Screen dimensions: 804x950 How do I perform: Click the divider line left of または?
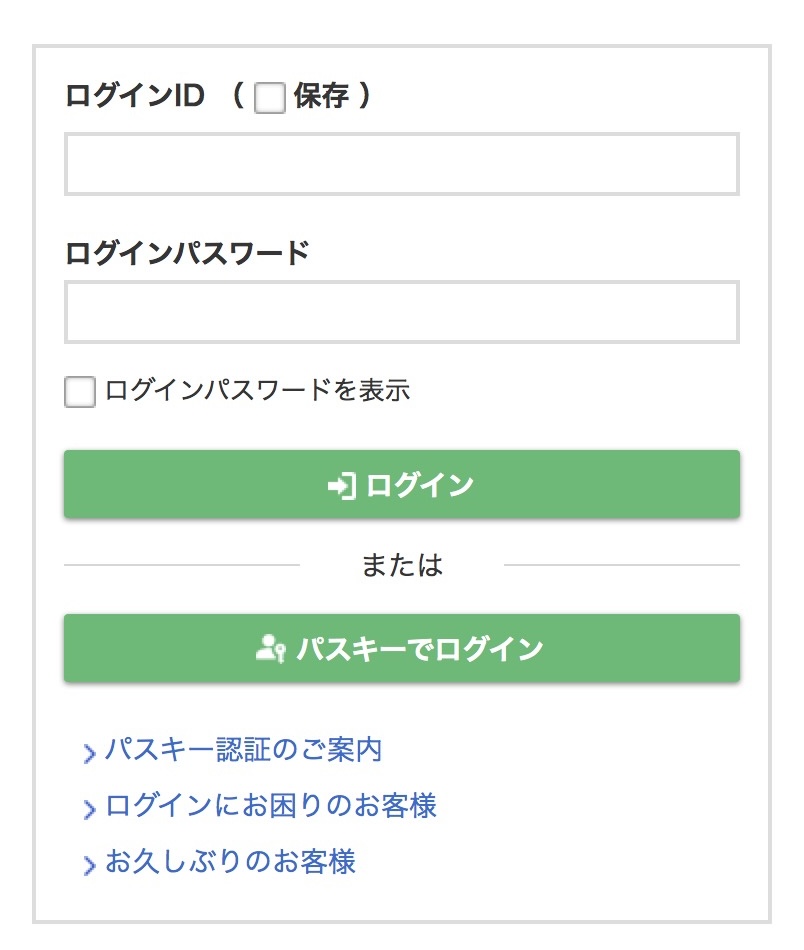point(181,566)
